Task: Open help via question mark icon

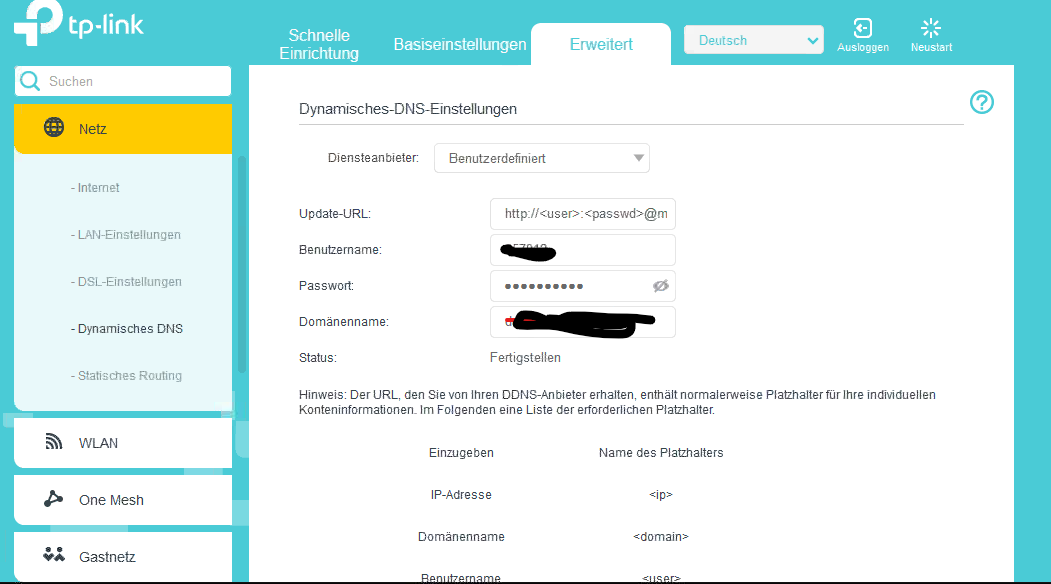Action: 982,102
